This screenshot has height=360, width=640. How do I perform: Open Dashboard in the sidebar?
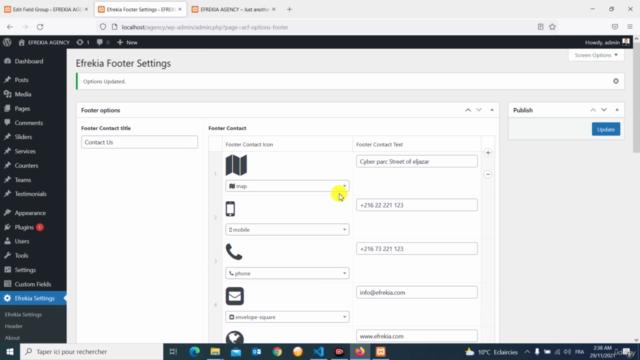[x=29, y=61]
